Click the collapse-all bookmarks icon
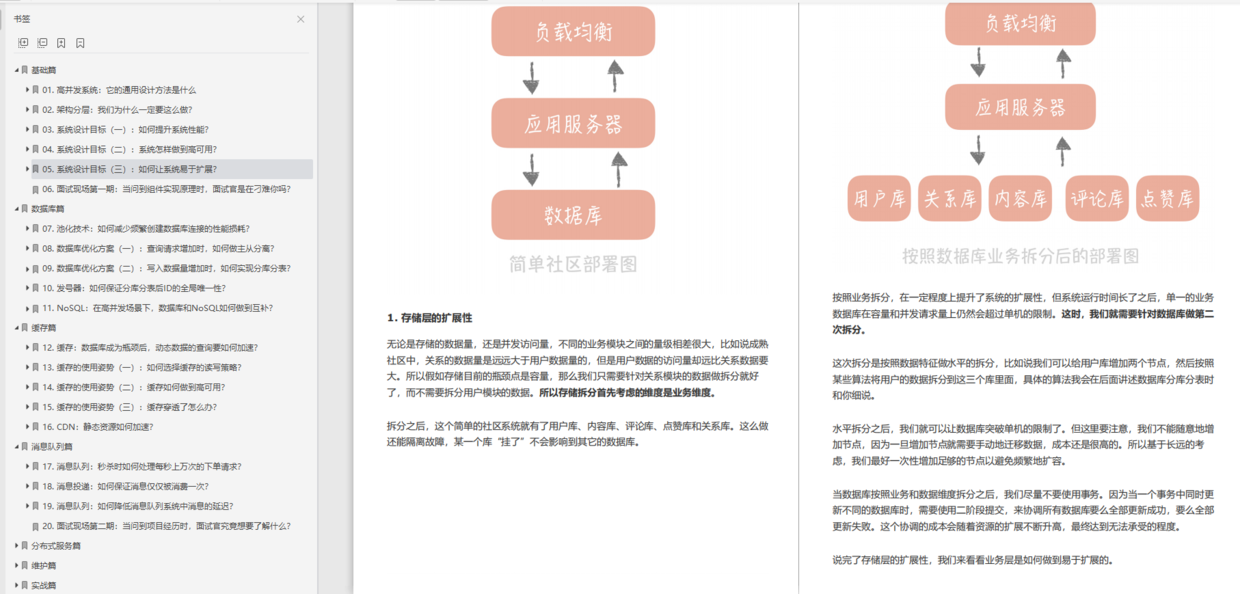Screen dimensions: 1240x594 [42, 43]
